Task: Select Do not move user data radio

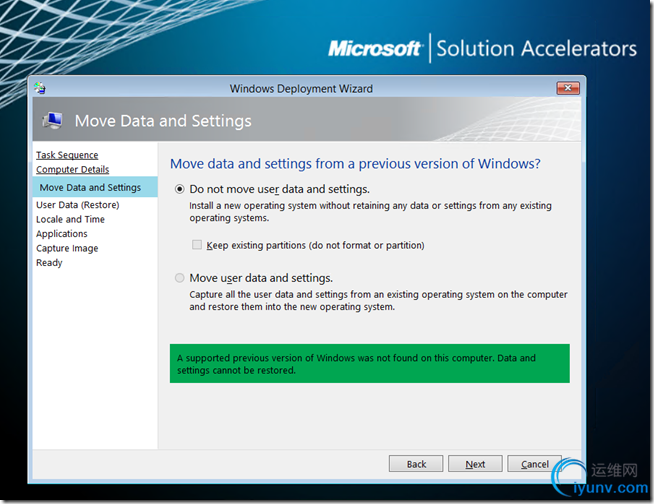Action: click(179, 189)
